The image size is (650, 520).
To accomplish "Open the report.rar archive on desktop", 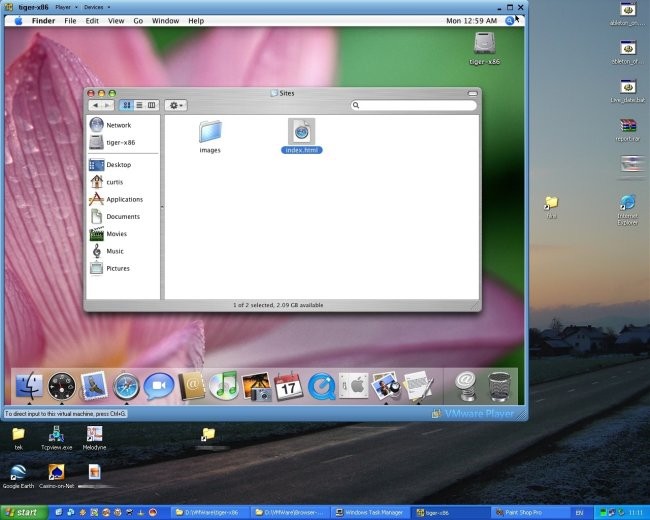I will pos(628,130).
